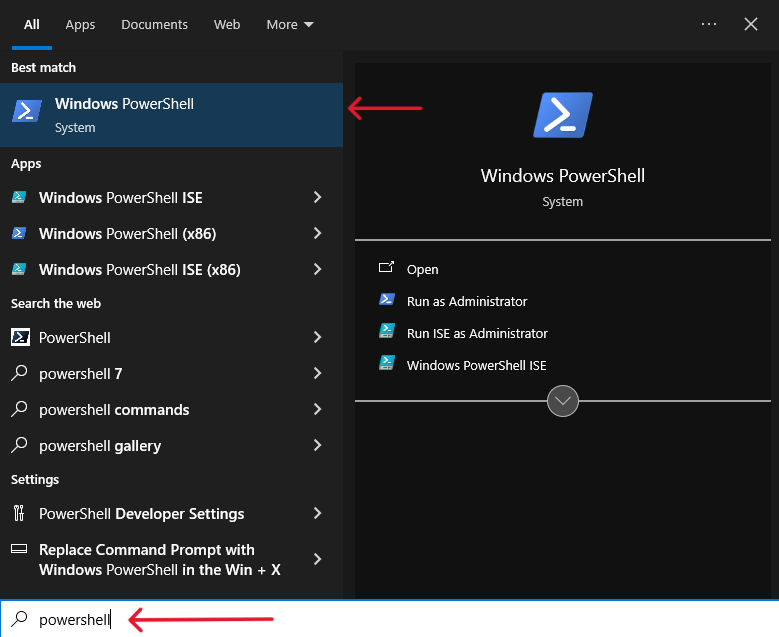Screen dimensions: 779x637
Task: Switch to the Apps tab
Action: (80, 24)
